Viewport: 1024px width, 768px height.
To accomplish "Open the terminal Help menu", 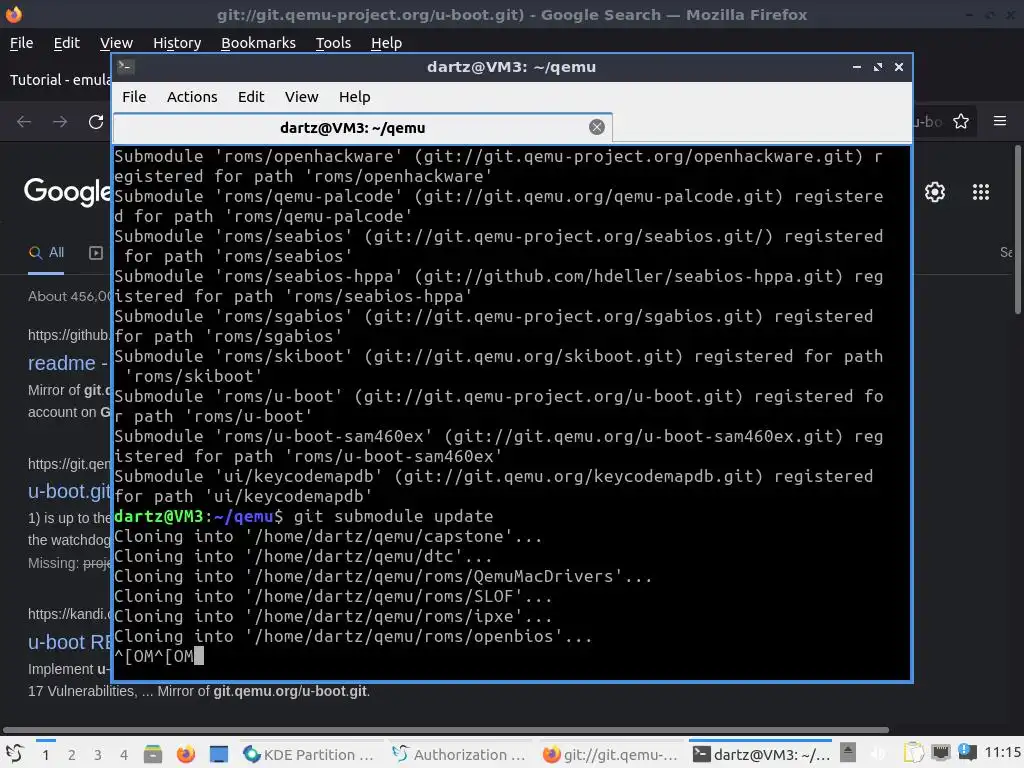I will click(x=355, y=97).
